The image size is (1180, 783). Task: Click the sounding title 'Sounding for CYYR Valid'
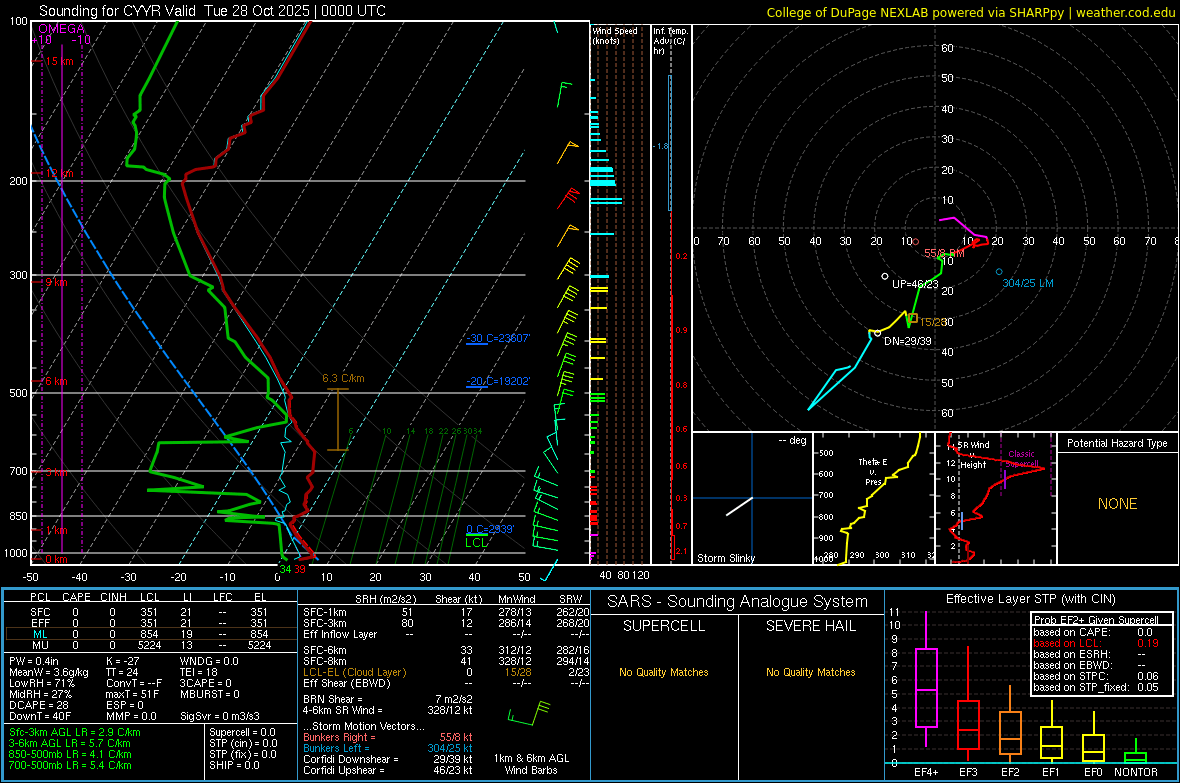[x=117, y=11]
